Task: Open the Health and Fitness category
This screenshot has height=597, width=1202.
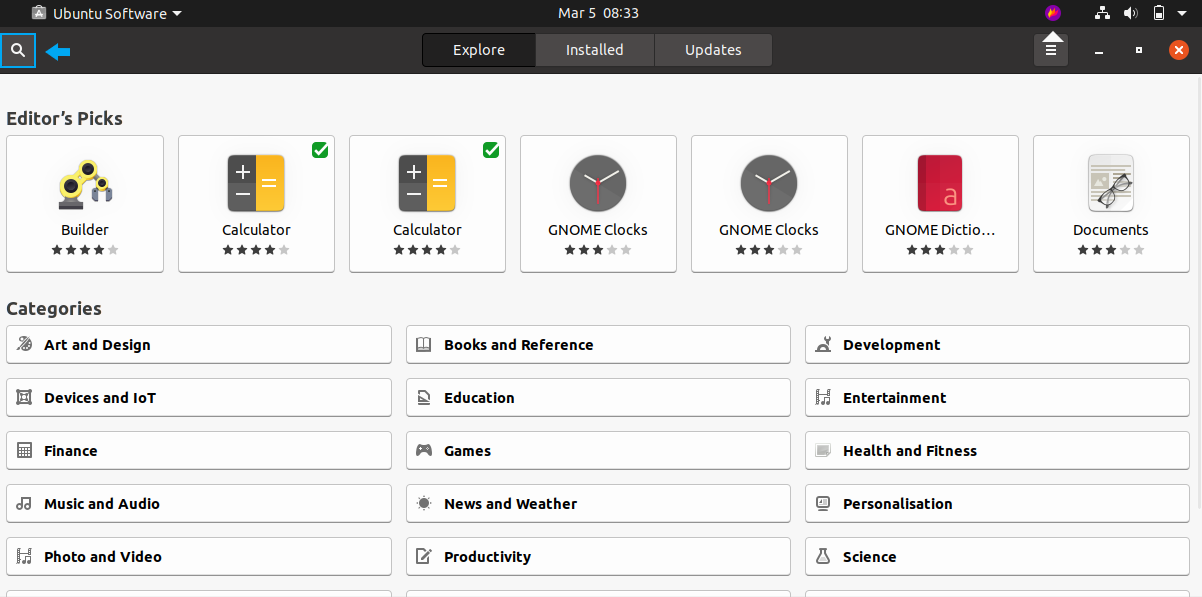Action: coord(997,451)
